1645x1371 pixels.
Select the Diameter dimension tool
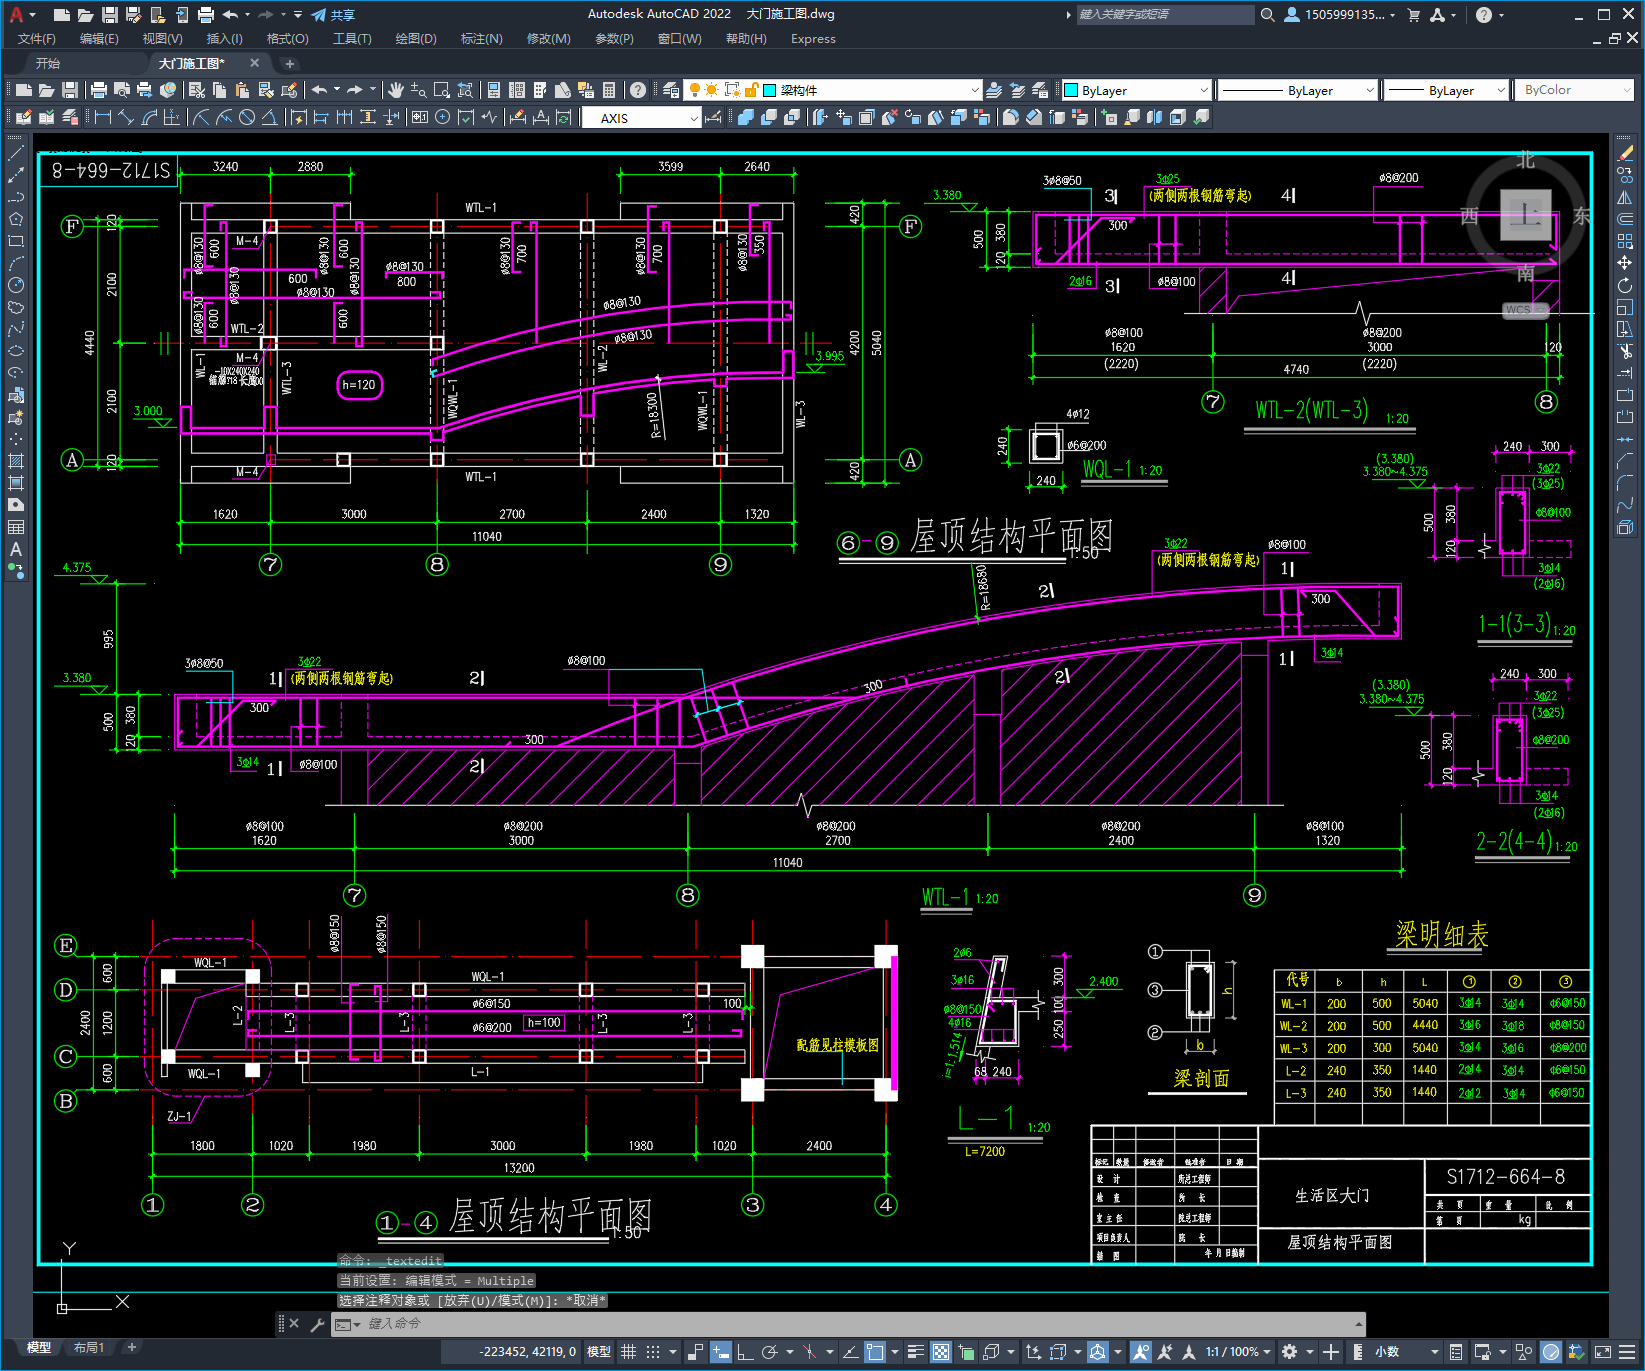pyautogui.click(x=247, y=117)
